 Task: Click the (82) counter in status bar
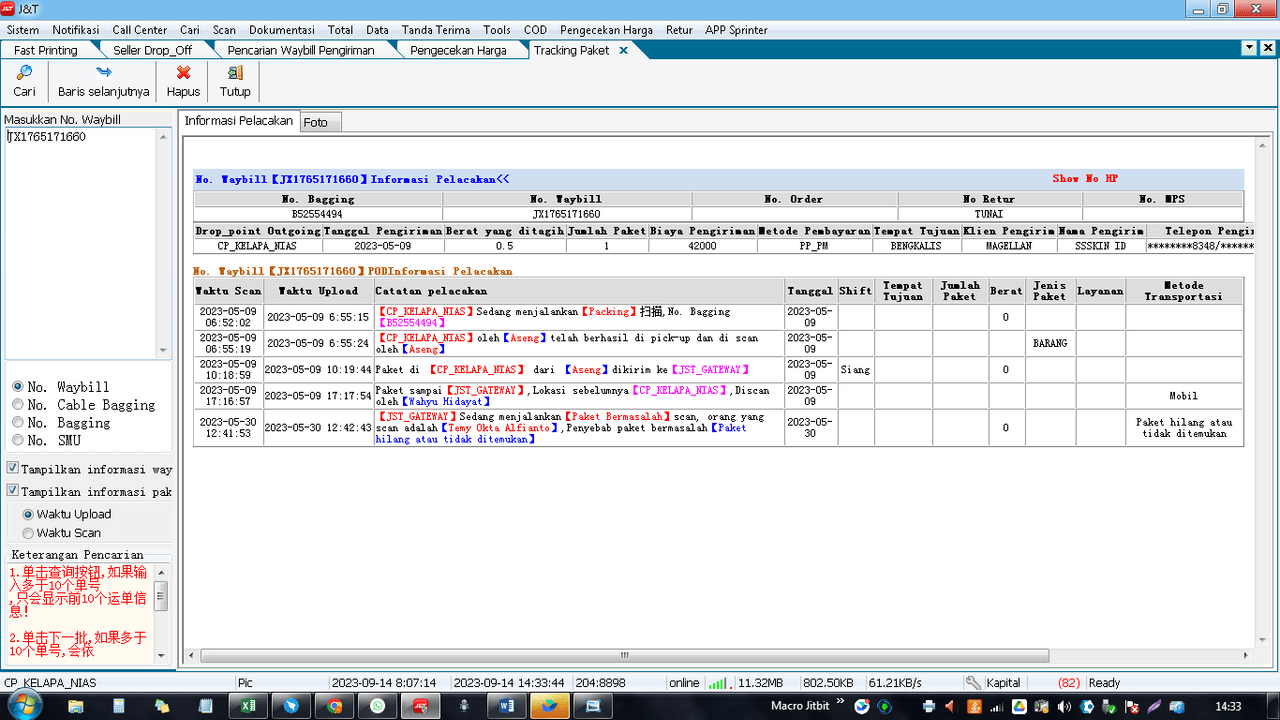click(x=1068, y=683)
